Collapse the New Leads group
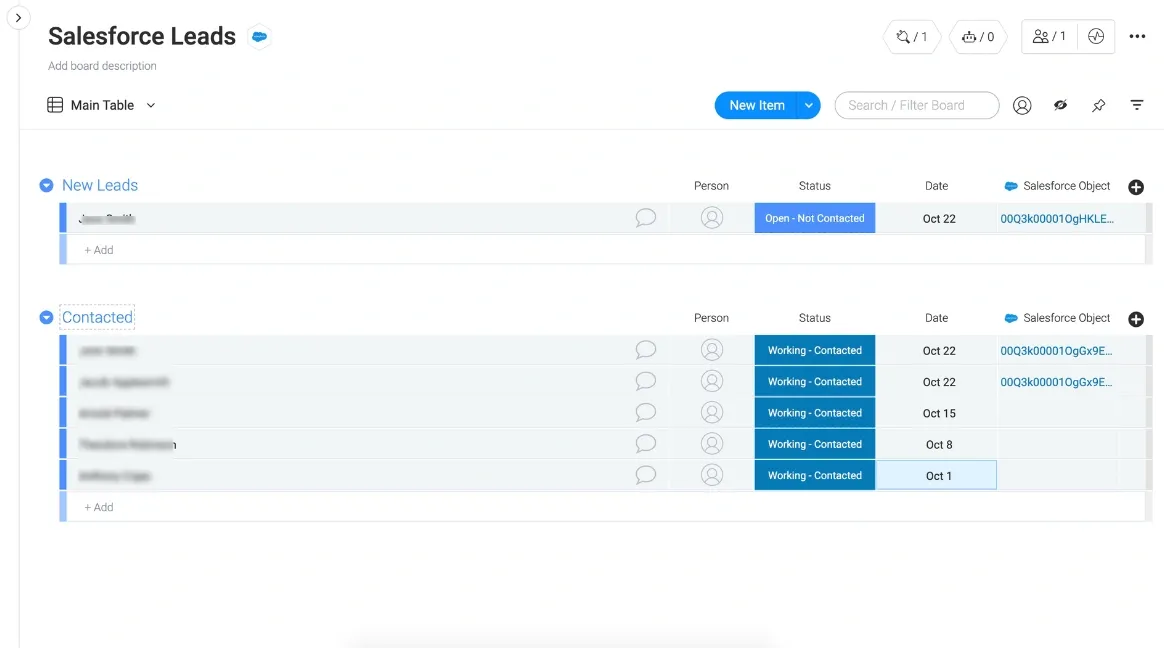Image resolution: width=1164 pixels, height=648 pixels. click(x=46, y=185)
